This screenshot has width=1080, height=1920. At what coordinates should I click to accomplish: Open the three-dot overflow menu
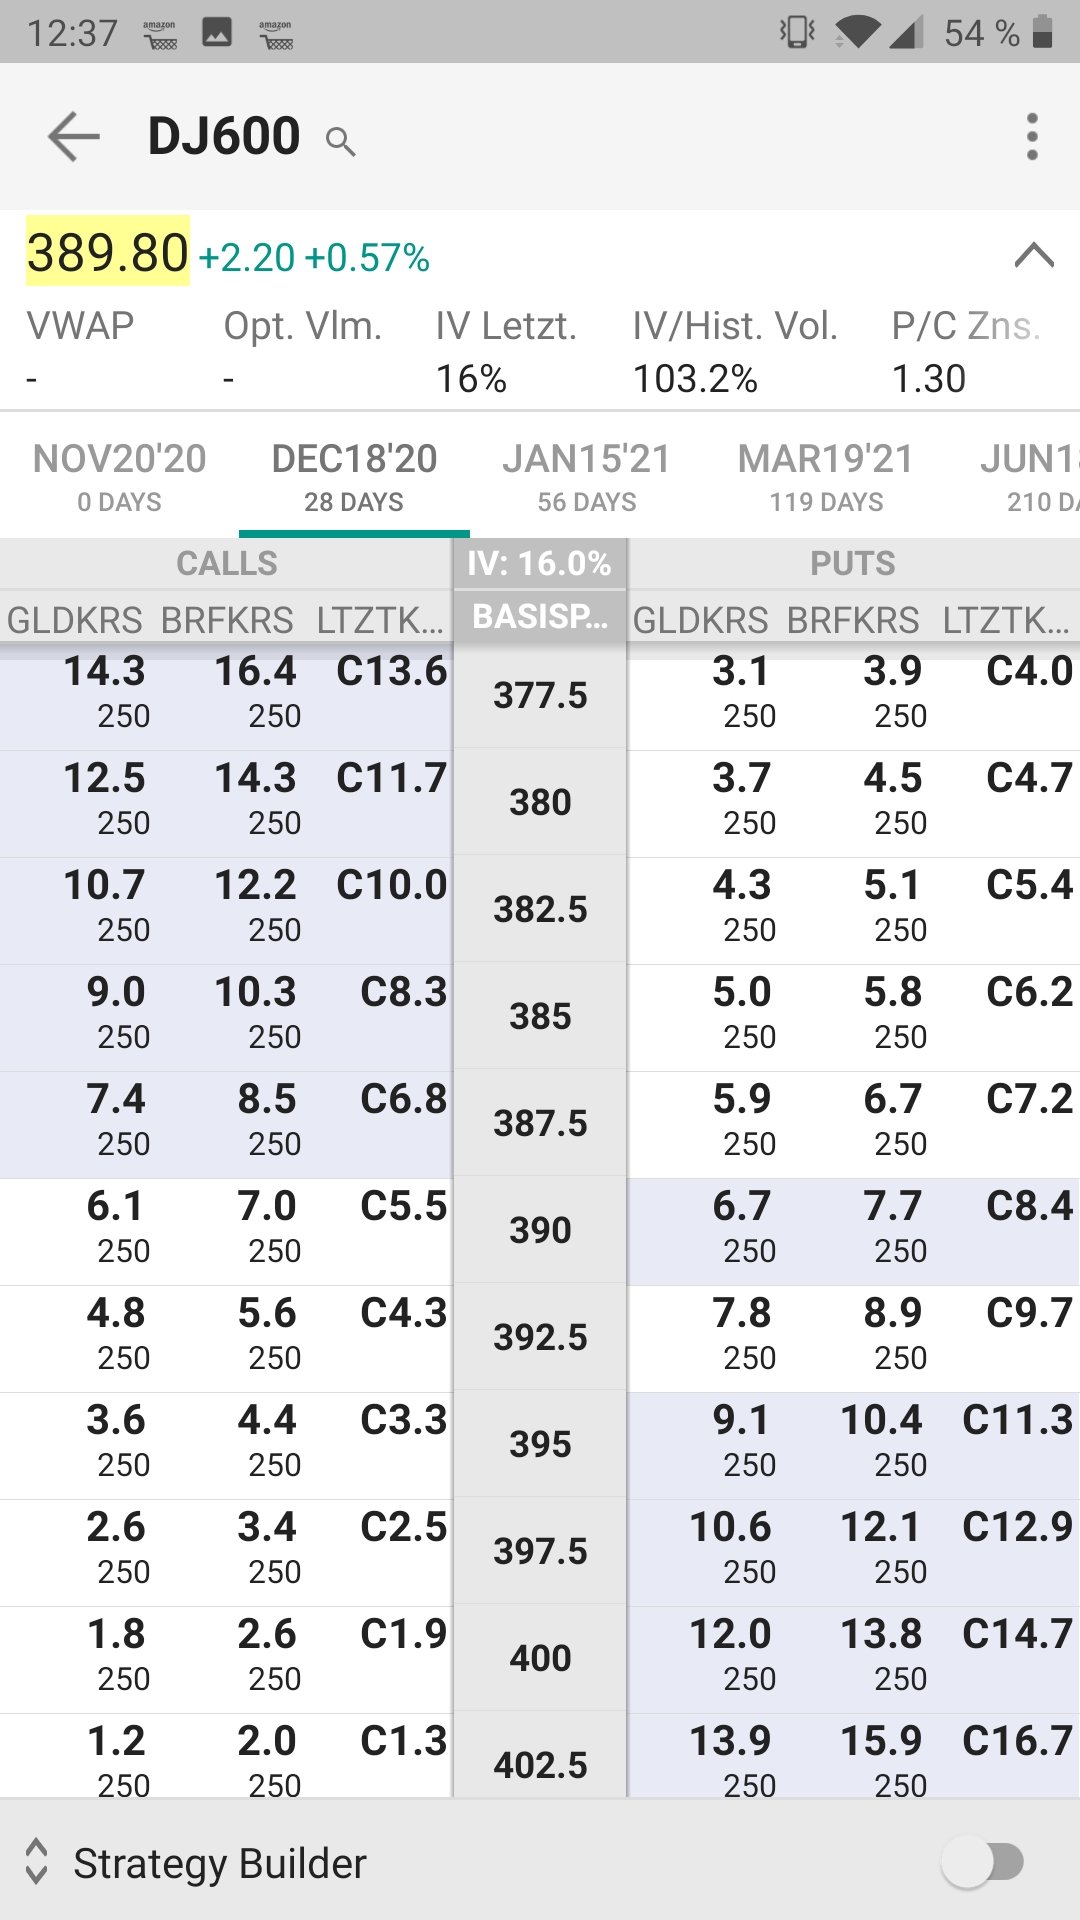pyautogui.click(x=1032, y=136)
